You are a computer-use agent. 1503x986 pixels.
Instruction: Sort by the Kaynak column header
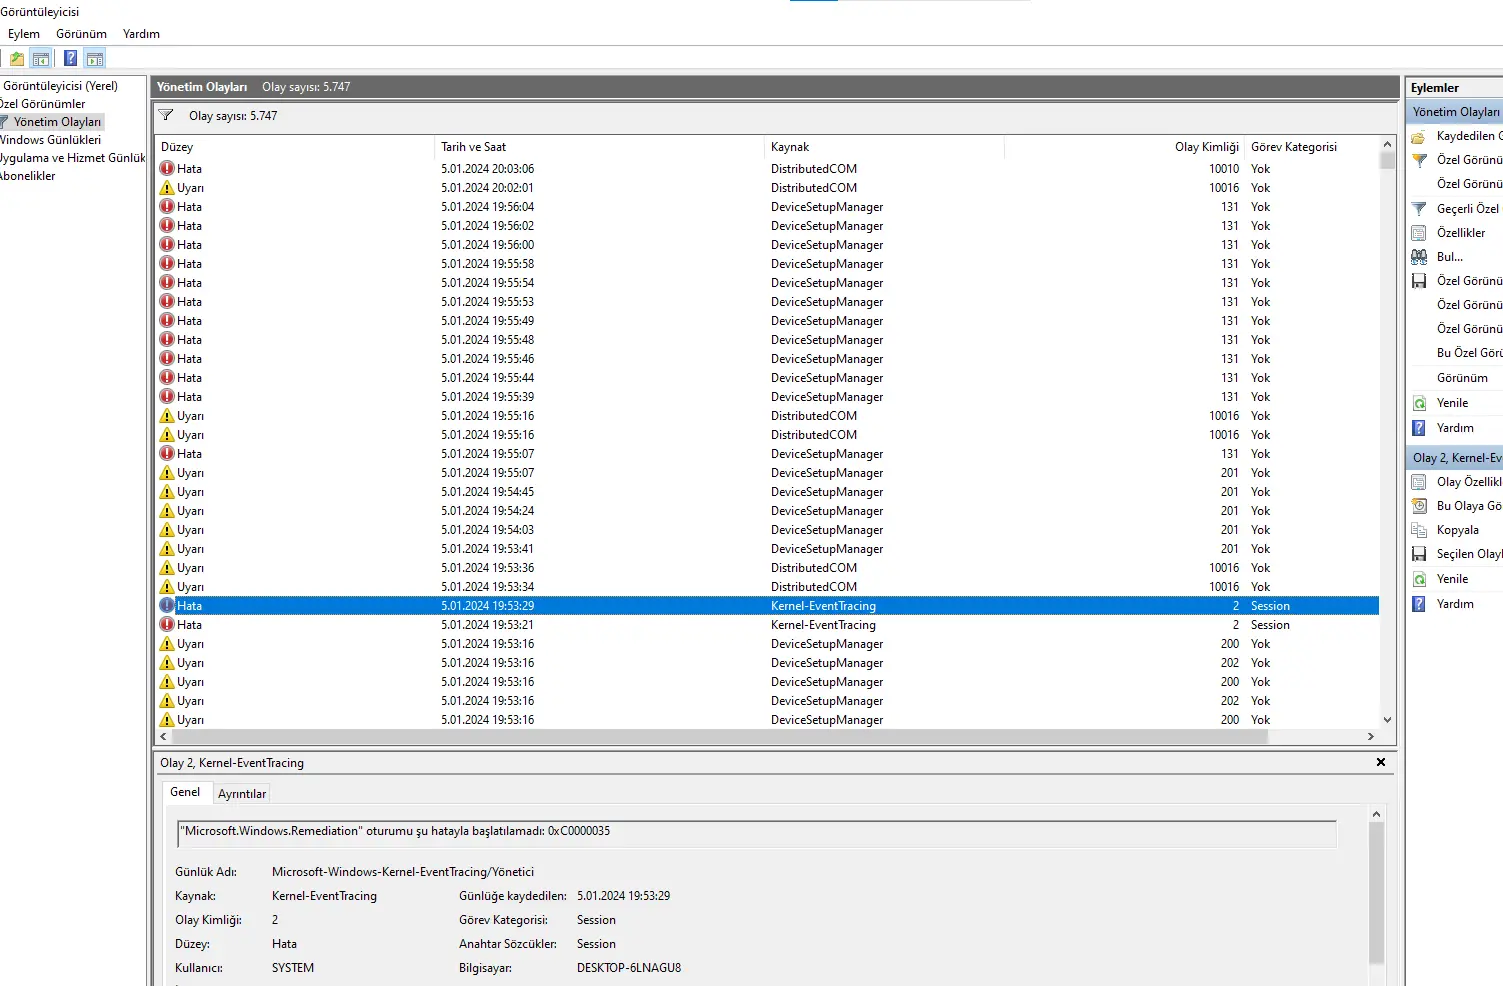(x=884, y=147)
